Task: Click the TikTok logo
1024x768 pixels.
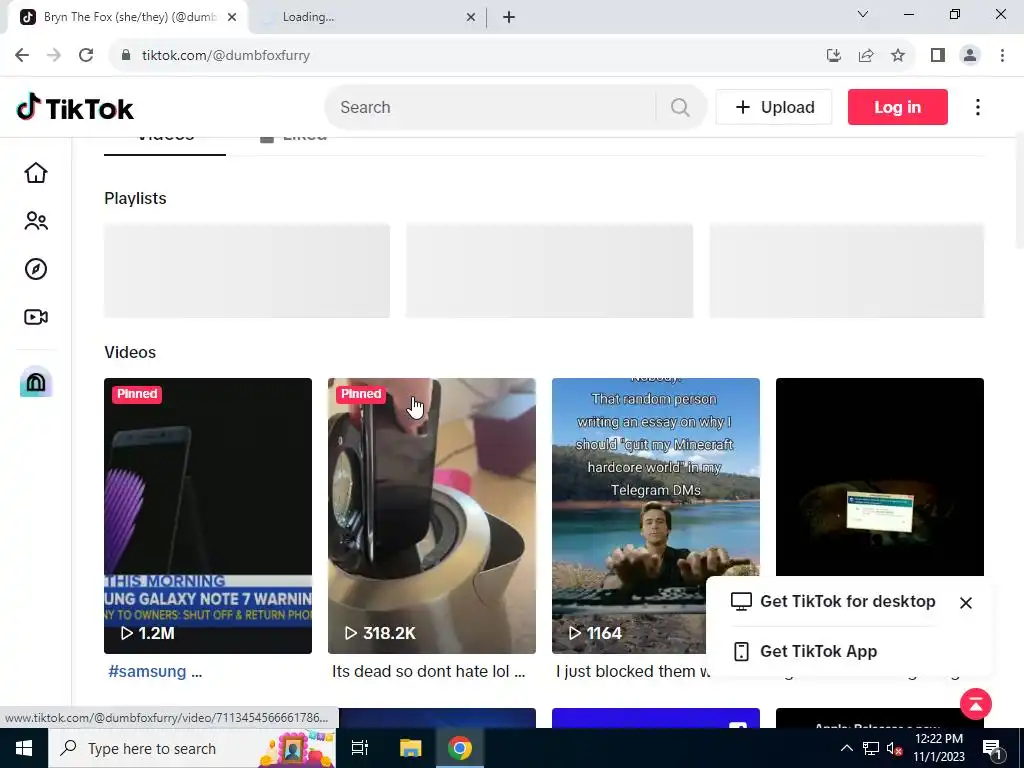Action: 74,108
